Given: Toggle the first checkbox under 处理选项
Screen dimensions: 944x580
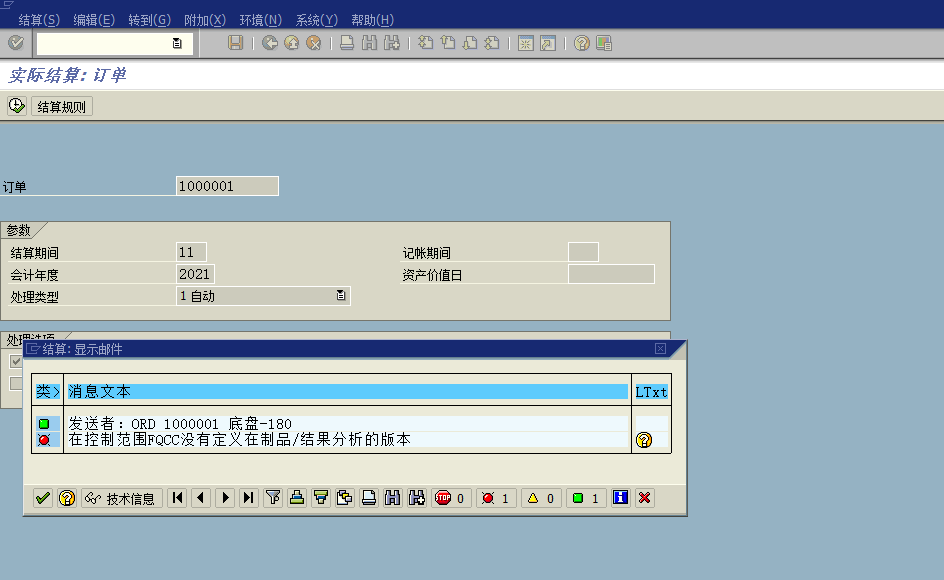Looking at the screenshot, I should point(16,361).
